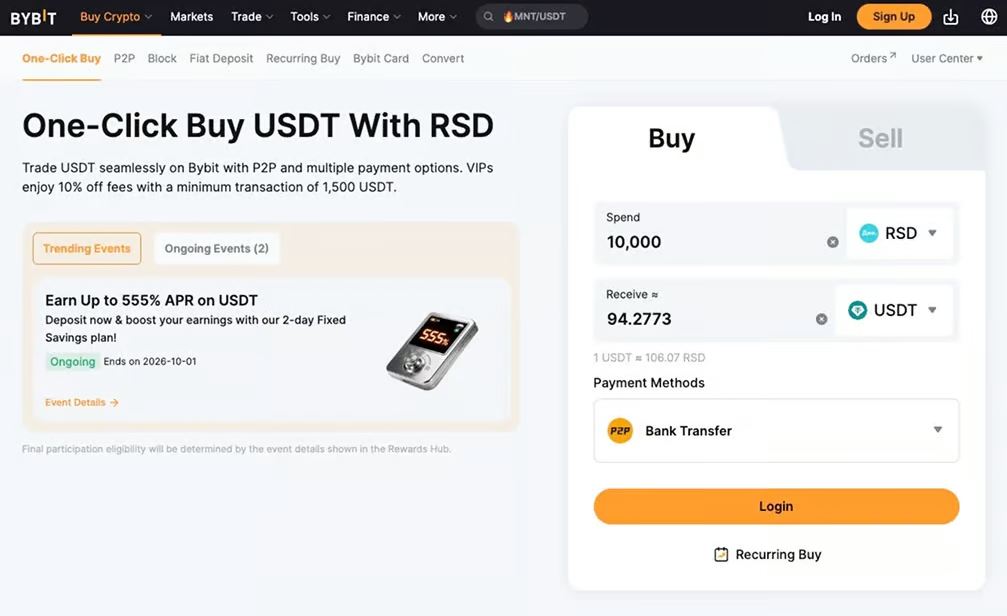Viewport: 1007px width, 616px height.
Task: Open the Trade menu
Action: (x=252, y=17)
